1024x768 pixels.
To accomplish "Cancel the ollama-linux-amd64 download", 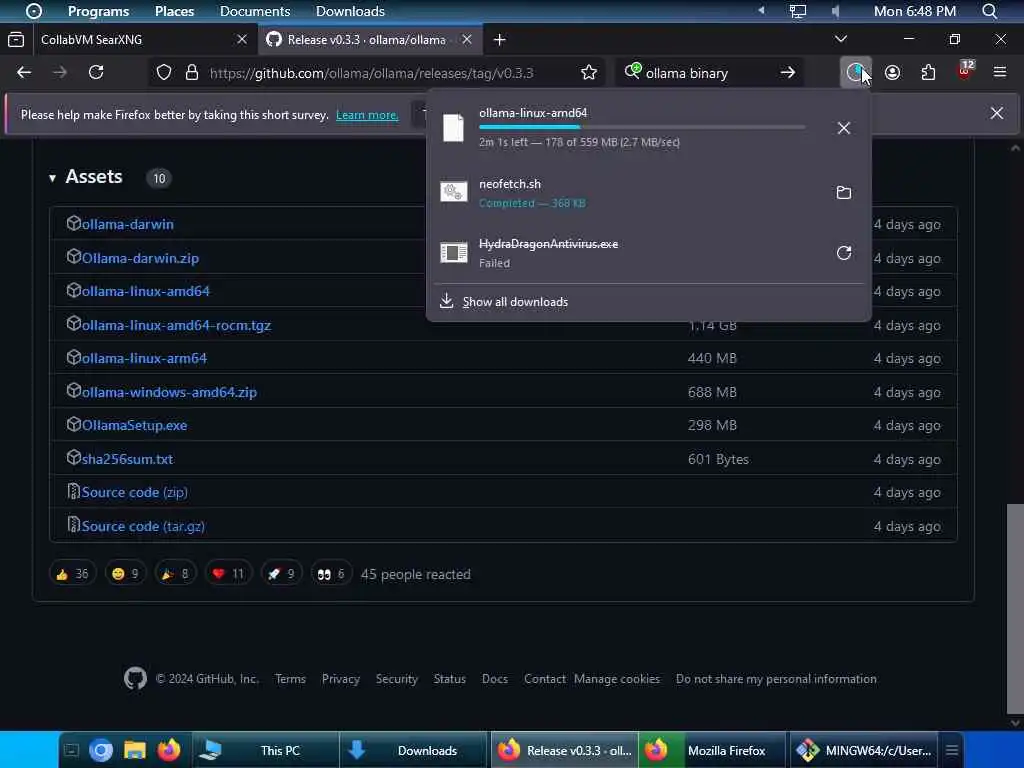I will click(844, 128).
